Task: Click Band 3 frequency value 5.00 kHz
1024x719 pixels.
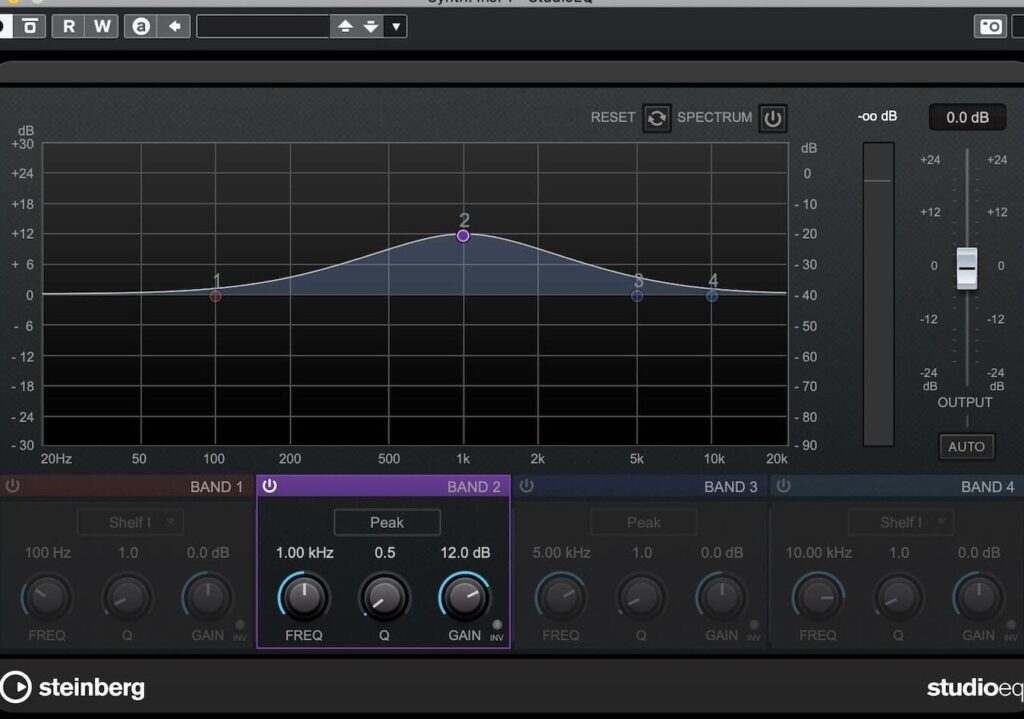Action: tap(561, 552)
